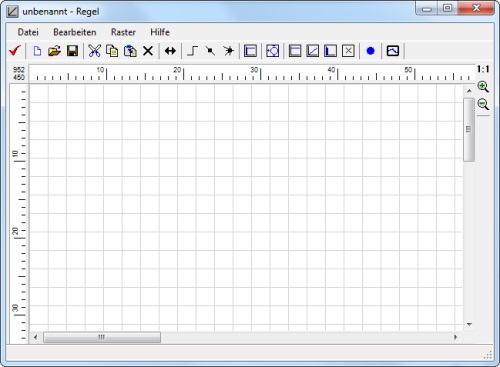Select the horizontal double-arrow tool
This screenshot has width=500, height=367.
coord(170,51)
